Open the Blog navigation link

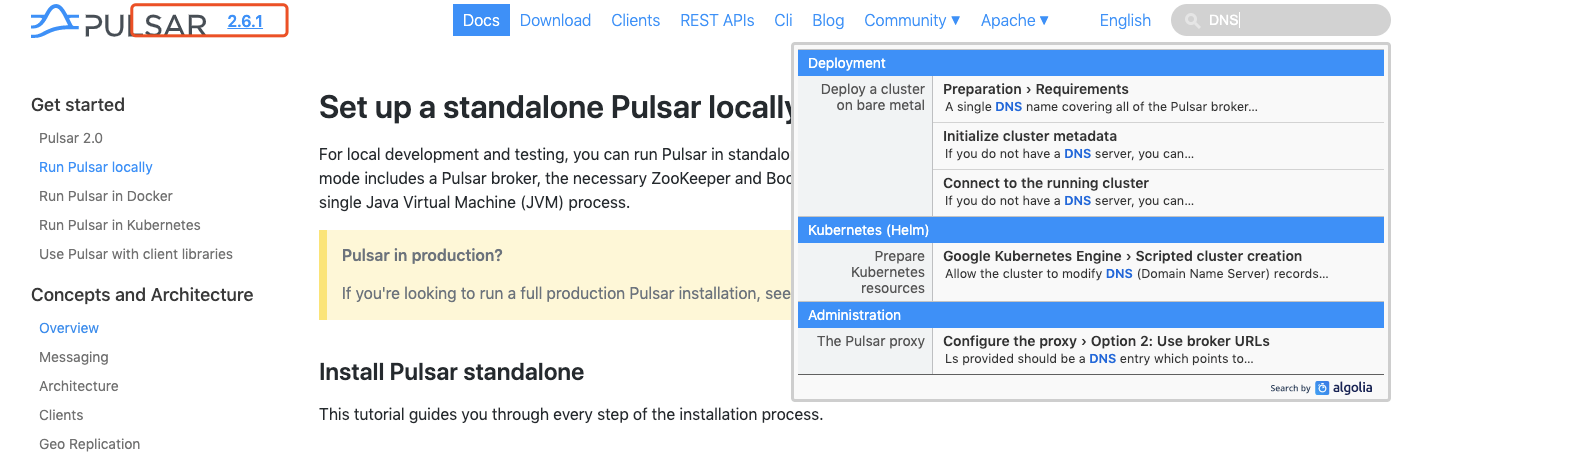[828, 20]
